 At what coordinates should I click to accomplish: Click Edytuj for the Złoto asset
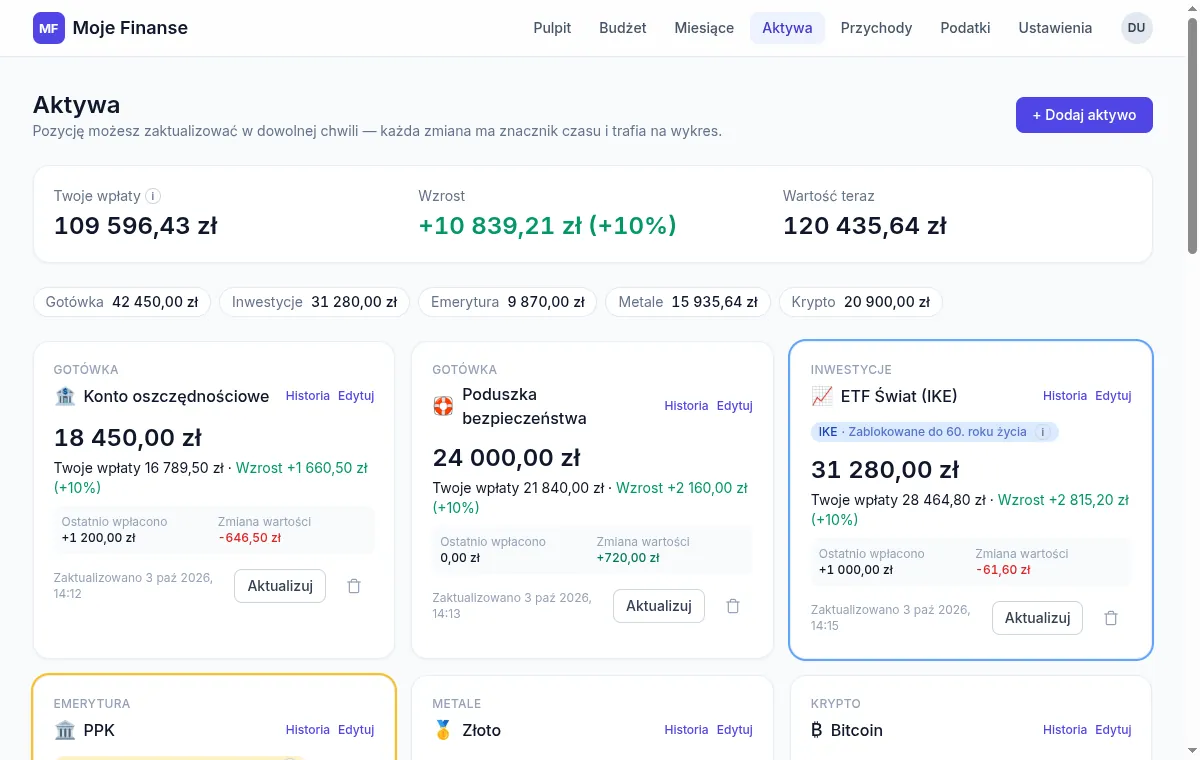click(735, 730)
